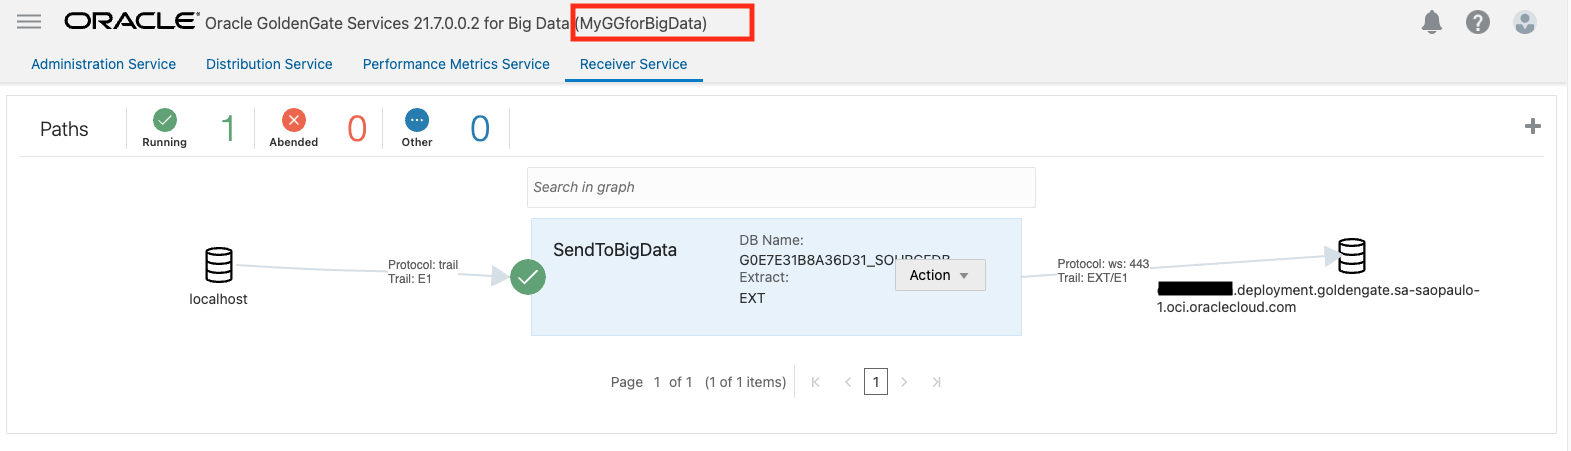Go to previous page arrow
1571x451 pixels.
[x=848, y=382]
